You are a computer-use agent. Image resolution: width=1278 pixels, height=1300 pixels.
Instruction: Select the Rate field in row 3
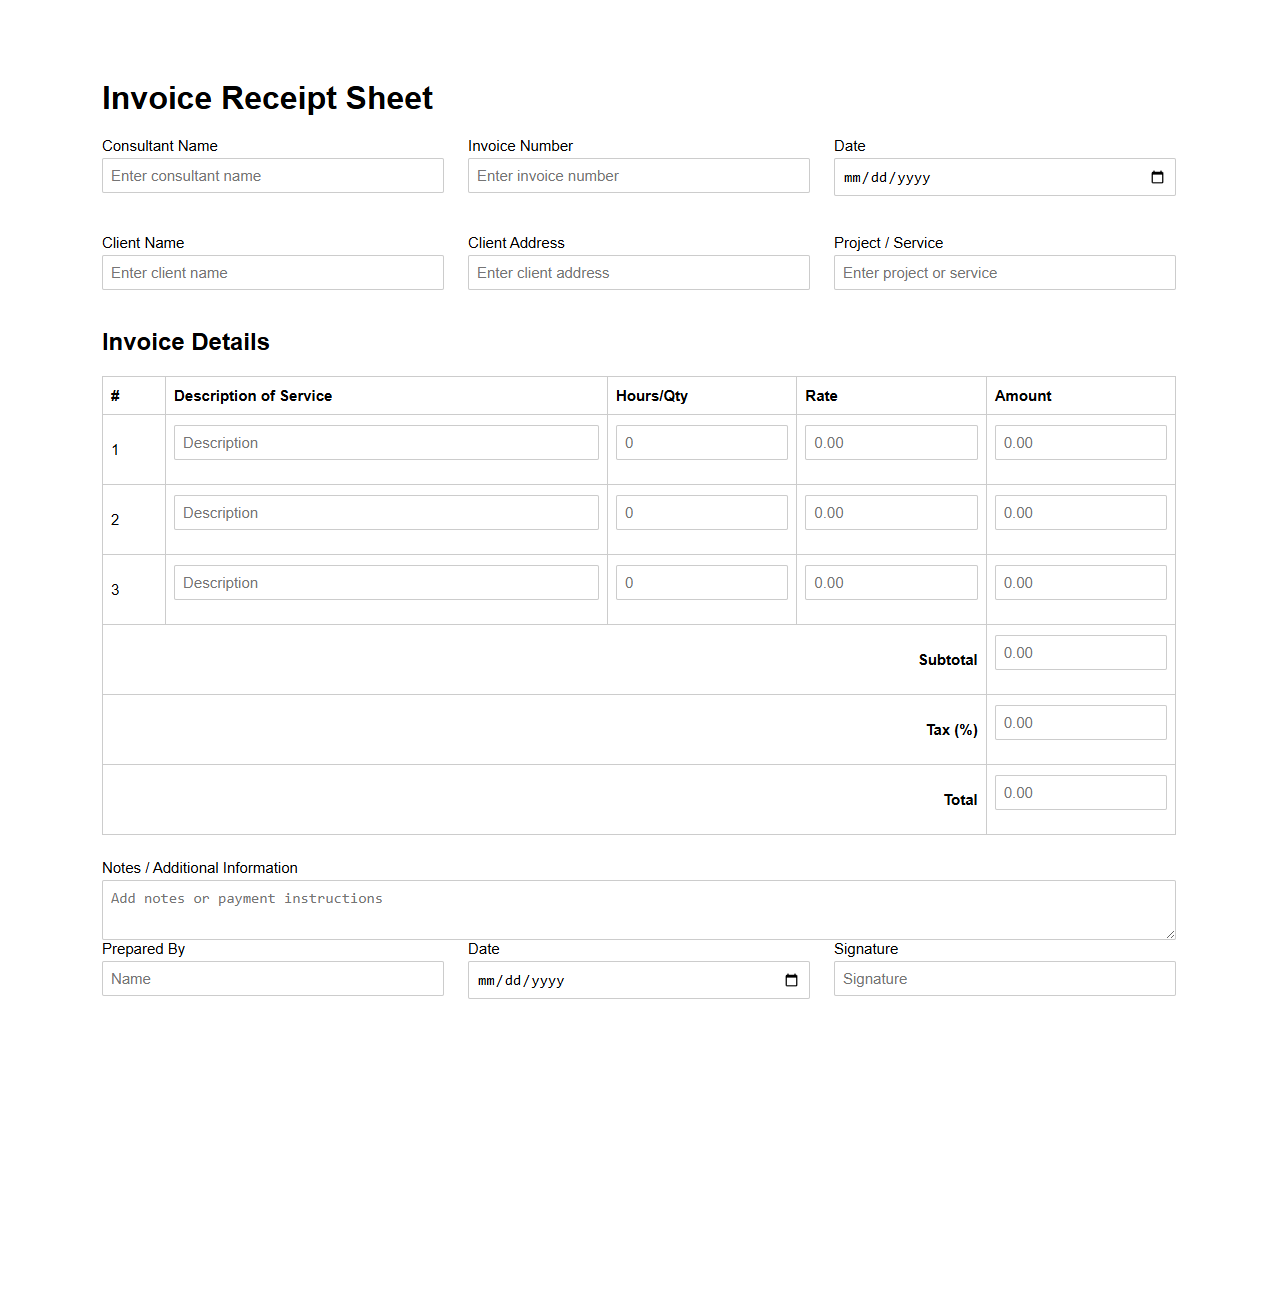890,582
